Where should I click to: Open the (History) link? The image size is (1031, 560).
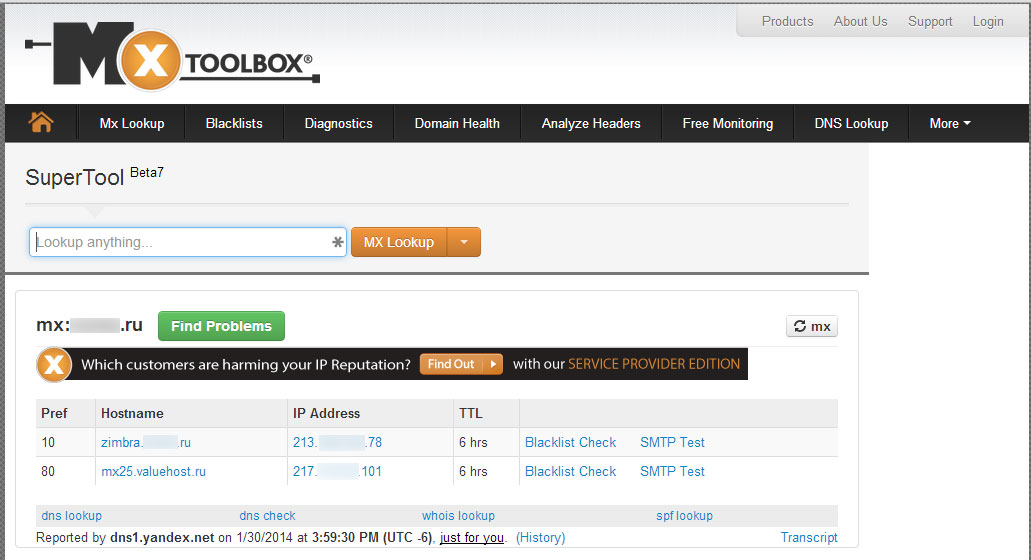coord(540,538)
